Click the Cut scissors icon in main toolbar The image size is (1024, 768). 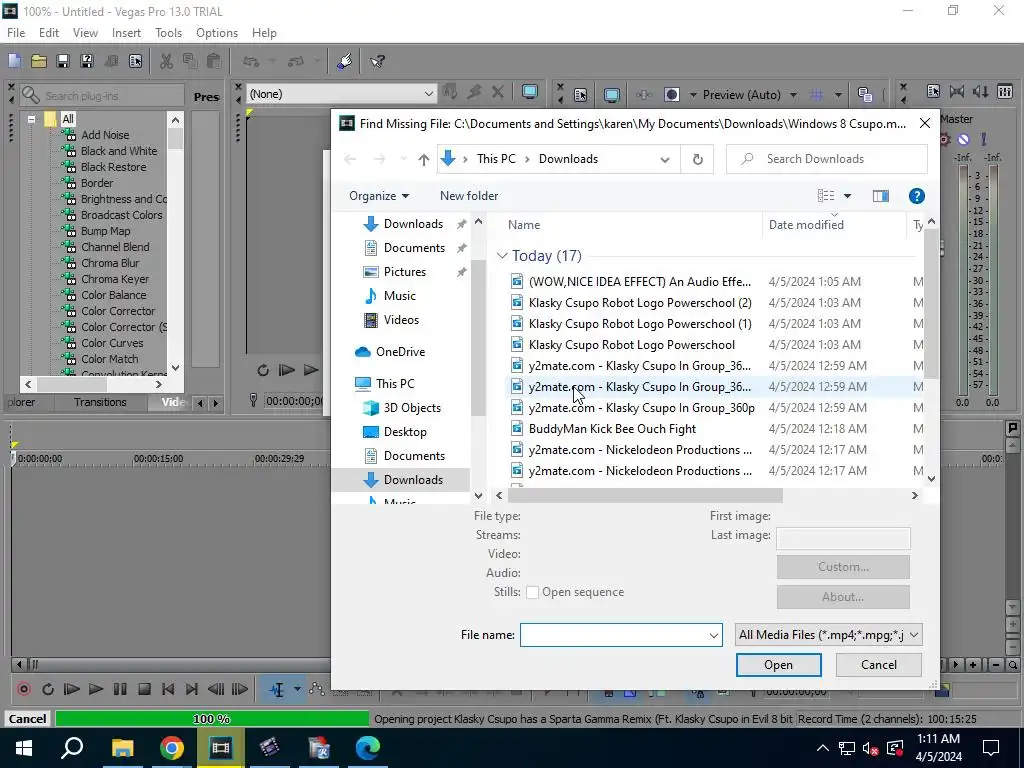[167, 61]
